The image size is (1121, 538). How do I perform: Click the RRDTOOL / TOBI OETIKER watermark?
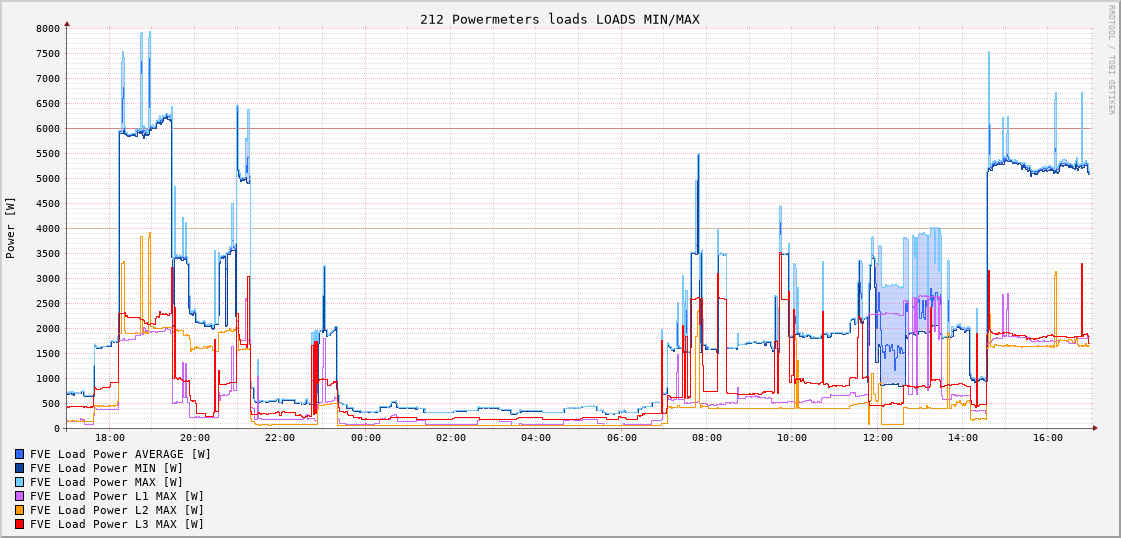(x=1110, y=60)
